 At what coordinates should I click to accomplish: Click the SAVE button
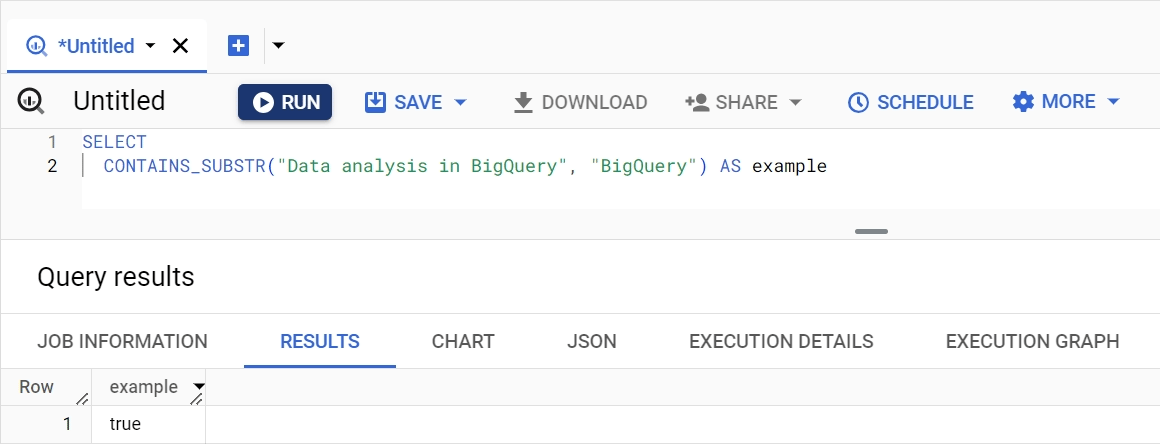coord(404,102)
